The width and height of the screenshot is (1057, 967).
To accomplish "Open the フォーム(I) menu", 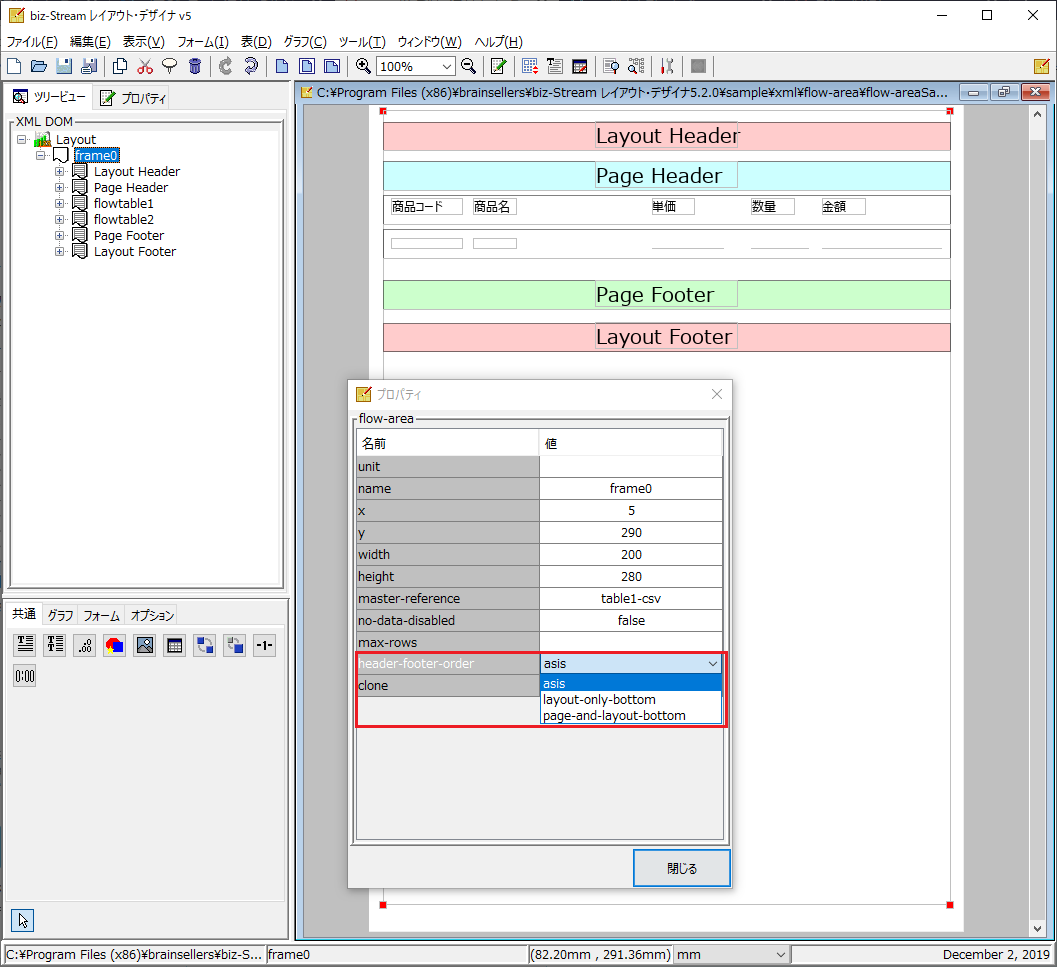I will (203, 42).
